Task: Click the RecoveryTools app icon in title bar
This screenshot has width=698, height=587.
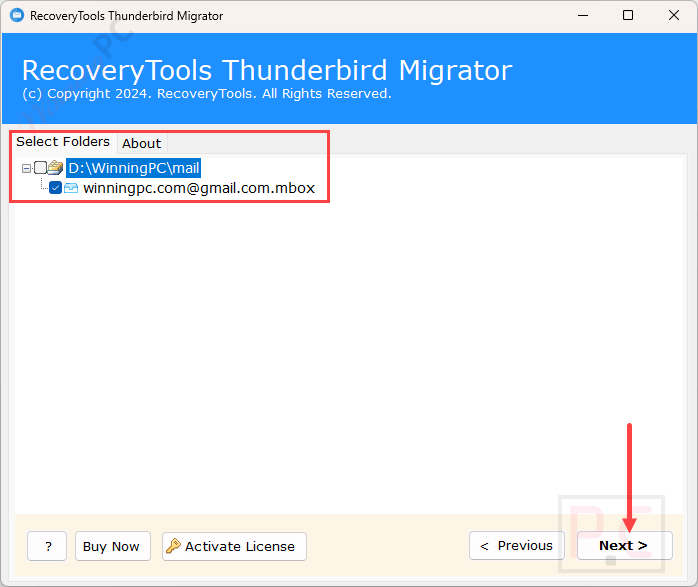Action: tap(17, 16)
